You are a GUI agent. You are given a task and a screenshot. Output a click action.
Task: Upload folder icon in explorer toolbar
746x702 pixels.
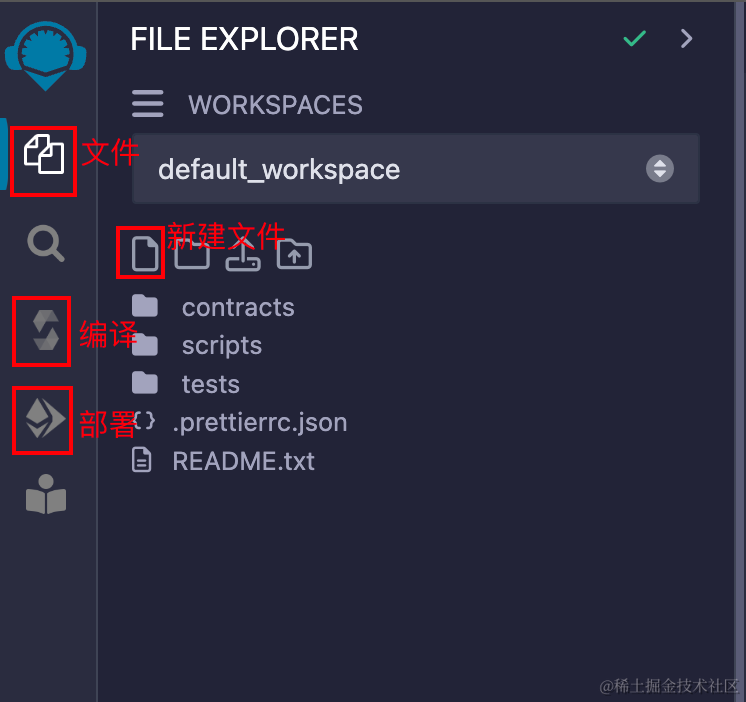pyautogui.click(x=294, y=254)
